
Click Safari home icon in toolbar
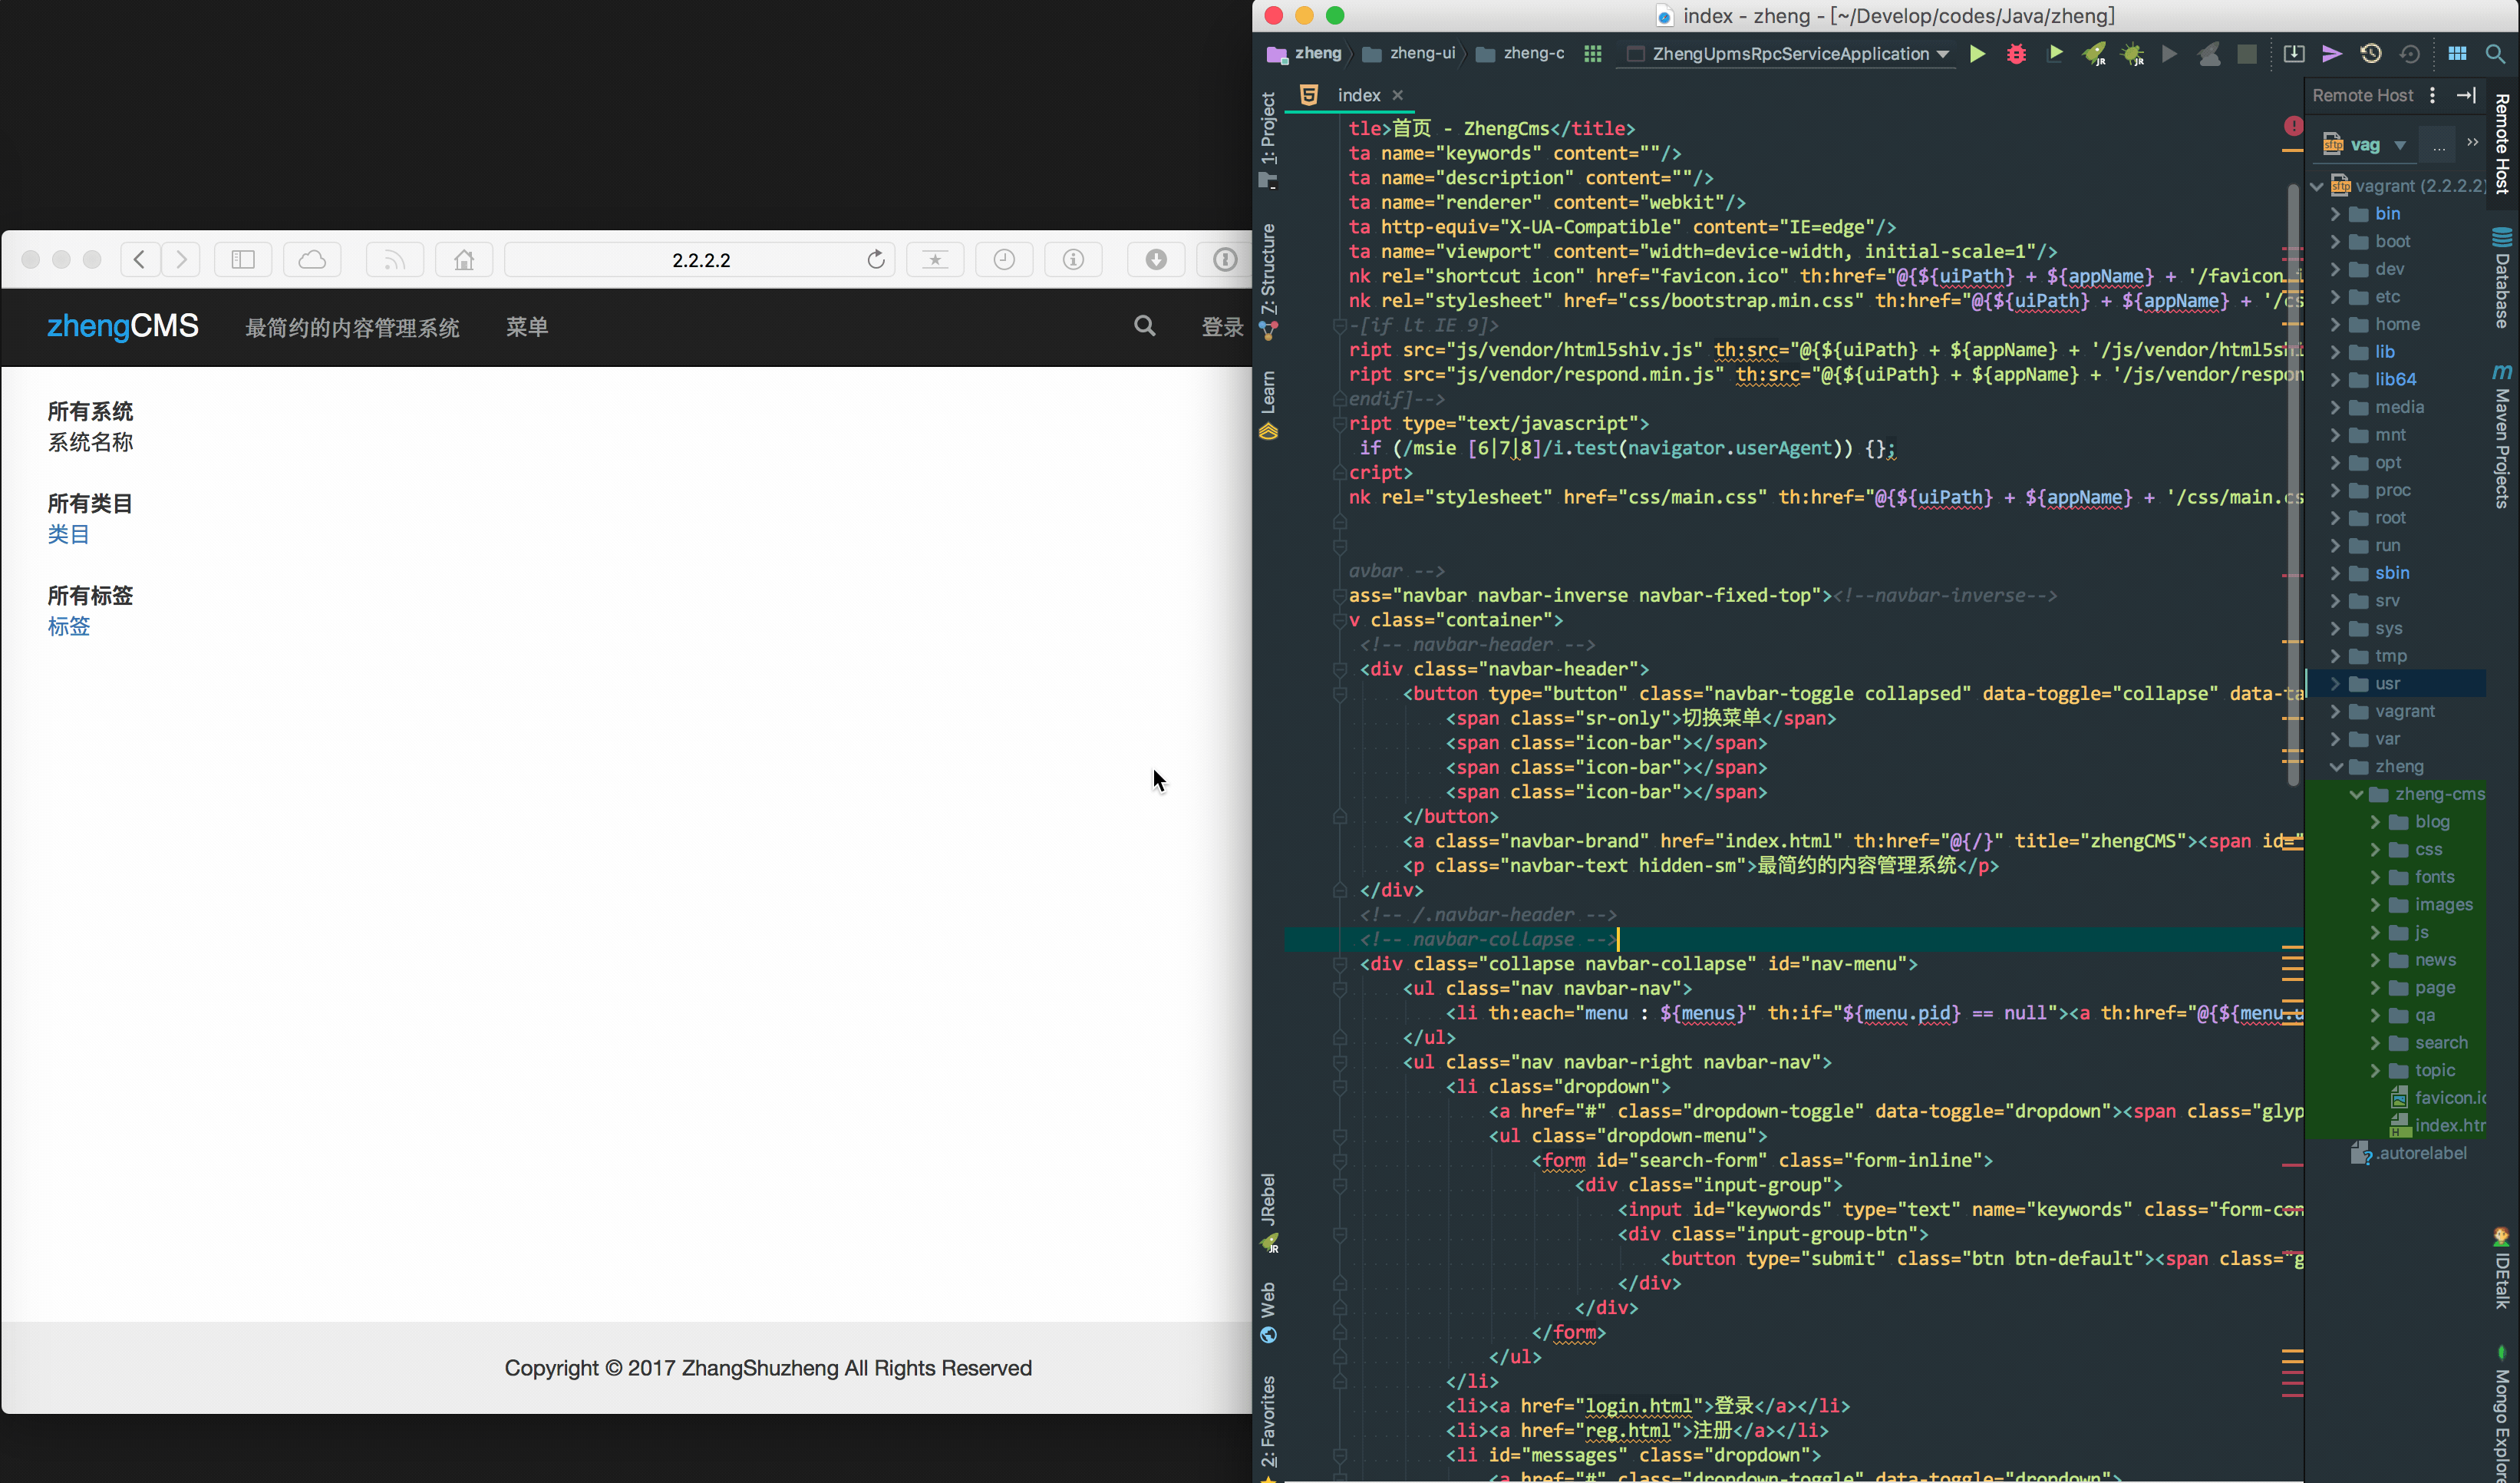coord(464,260)
